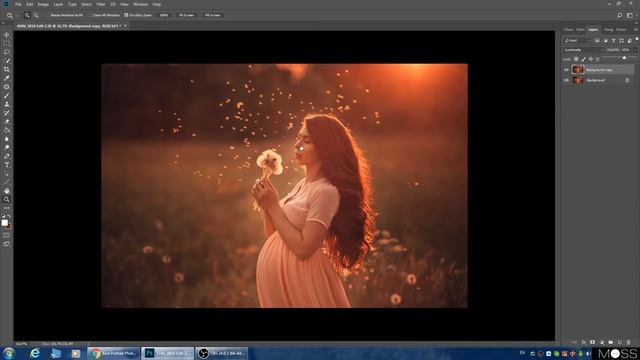Open the Luminosity blend mode dropdown
Viewport: 640px width, 360px height.
583,50
